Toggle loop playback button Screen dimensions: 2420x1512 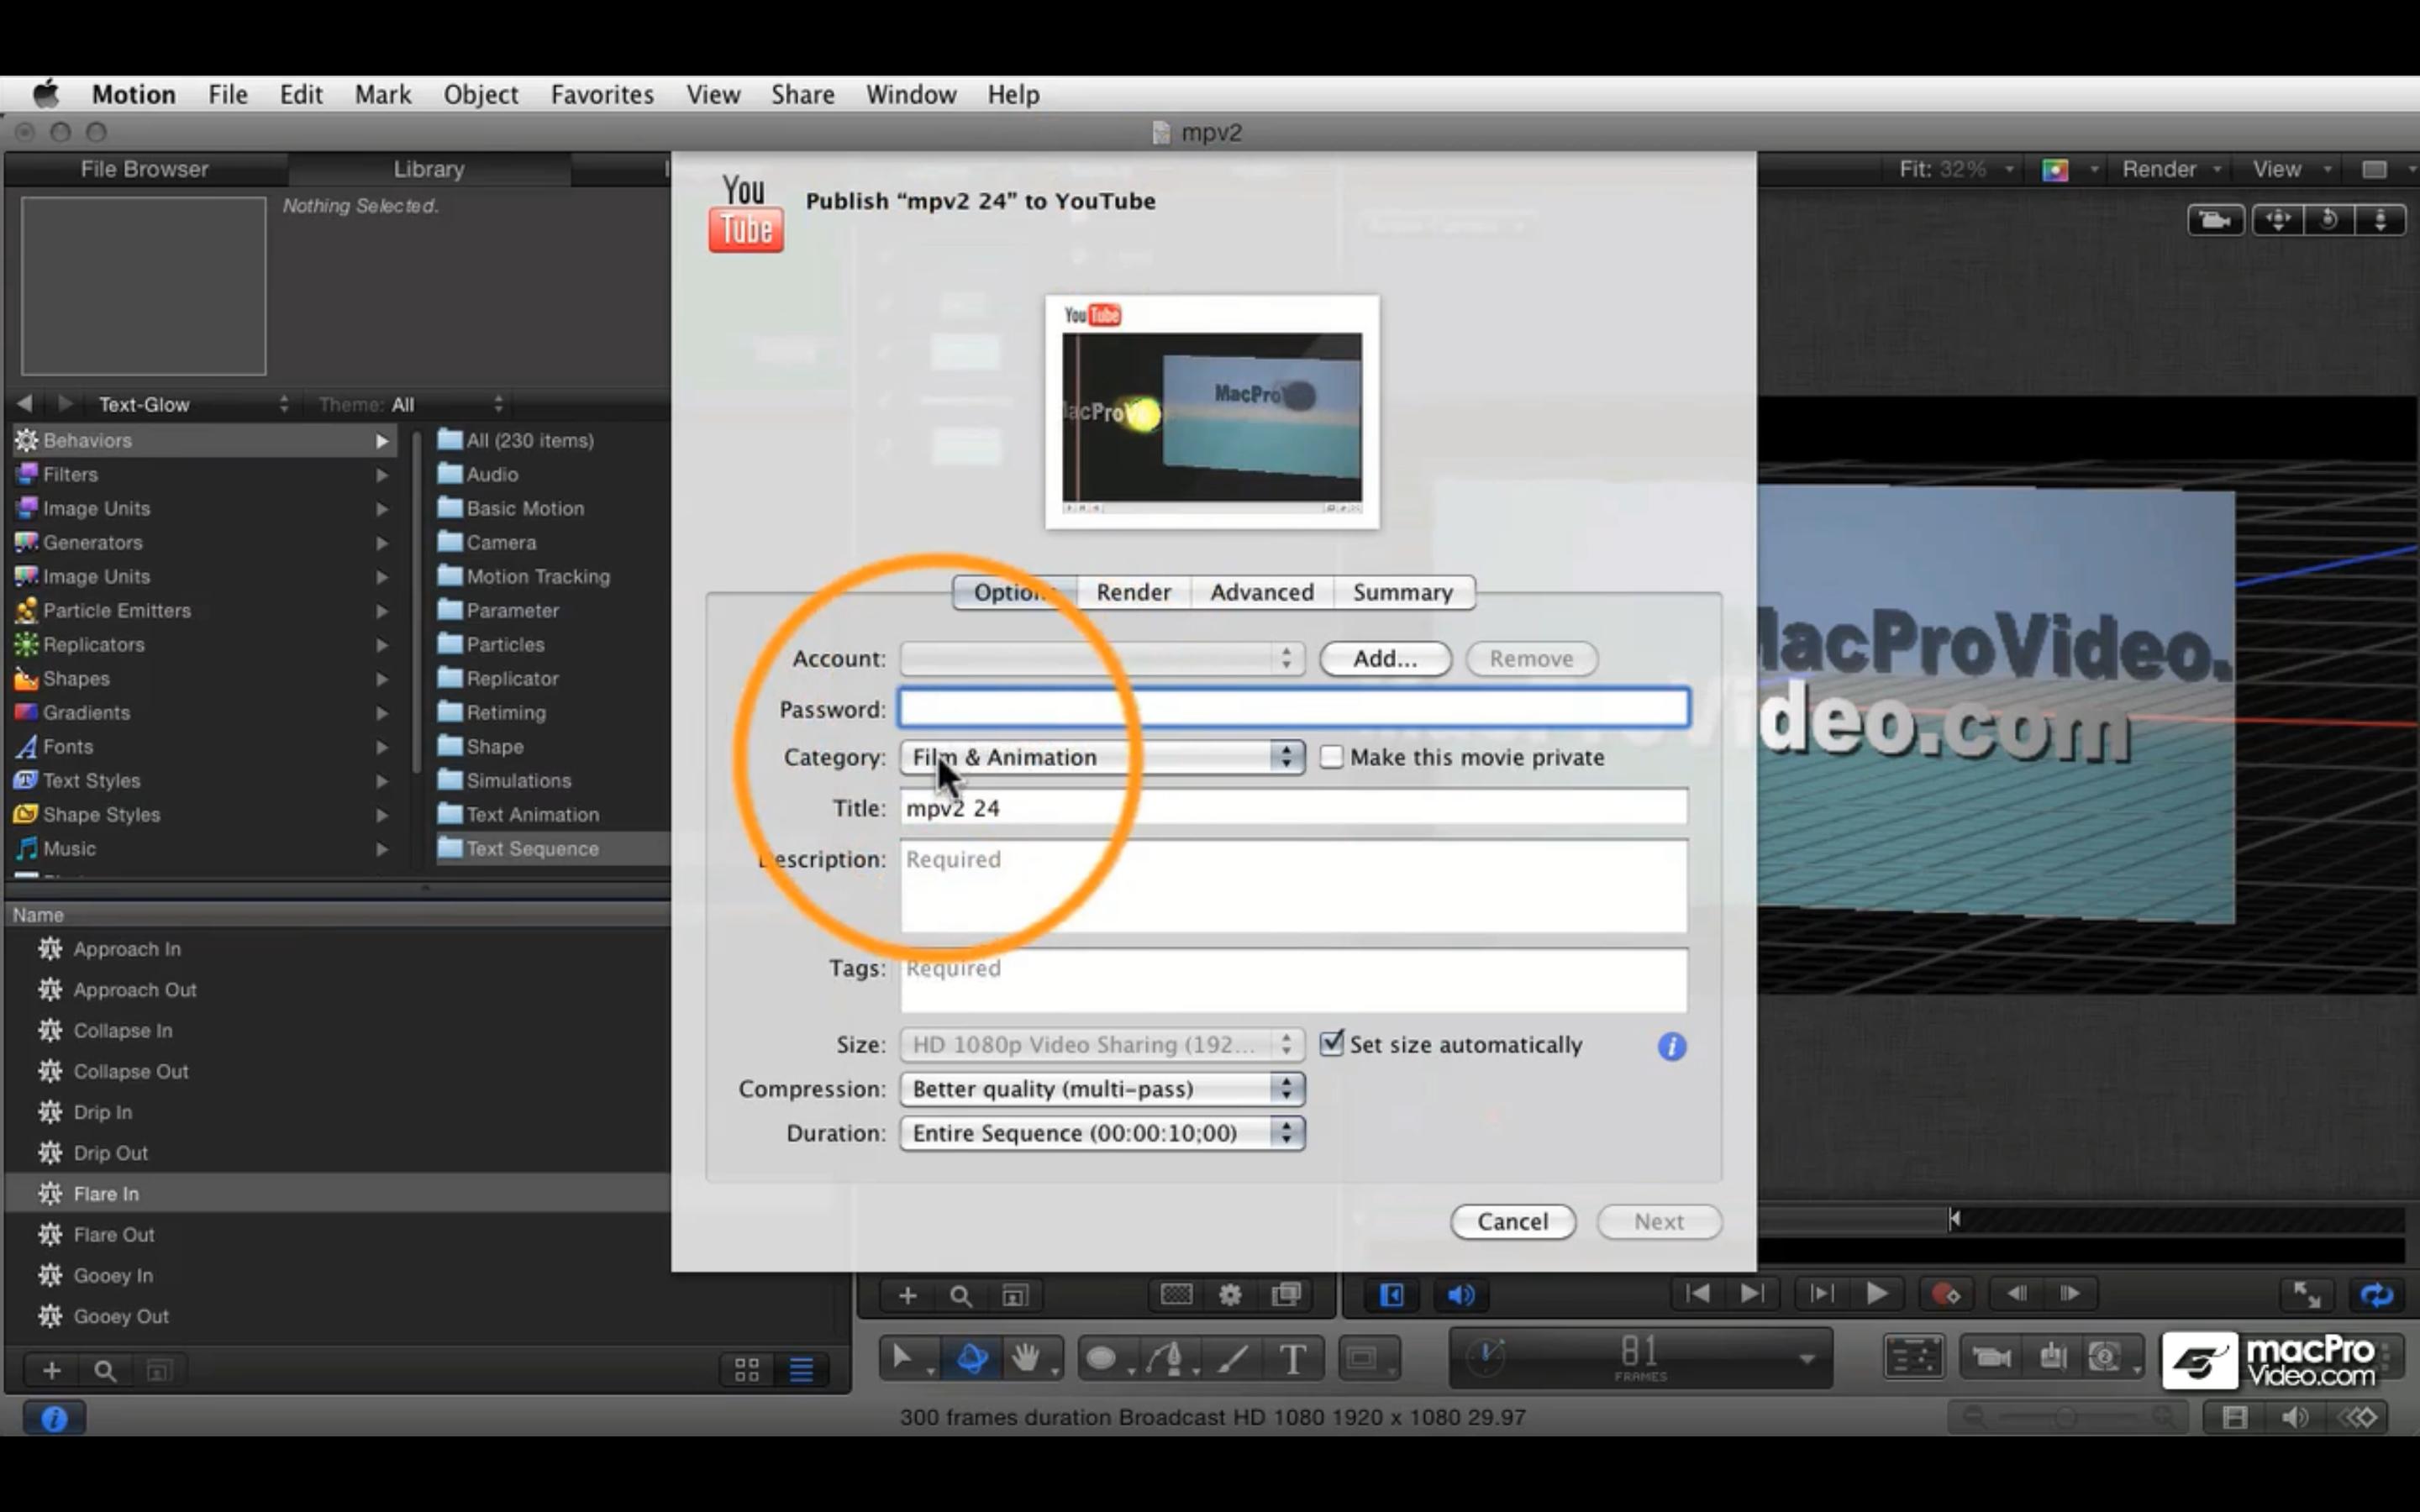[x=2377, y=1295]
